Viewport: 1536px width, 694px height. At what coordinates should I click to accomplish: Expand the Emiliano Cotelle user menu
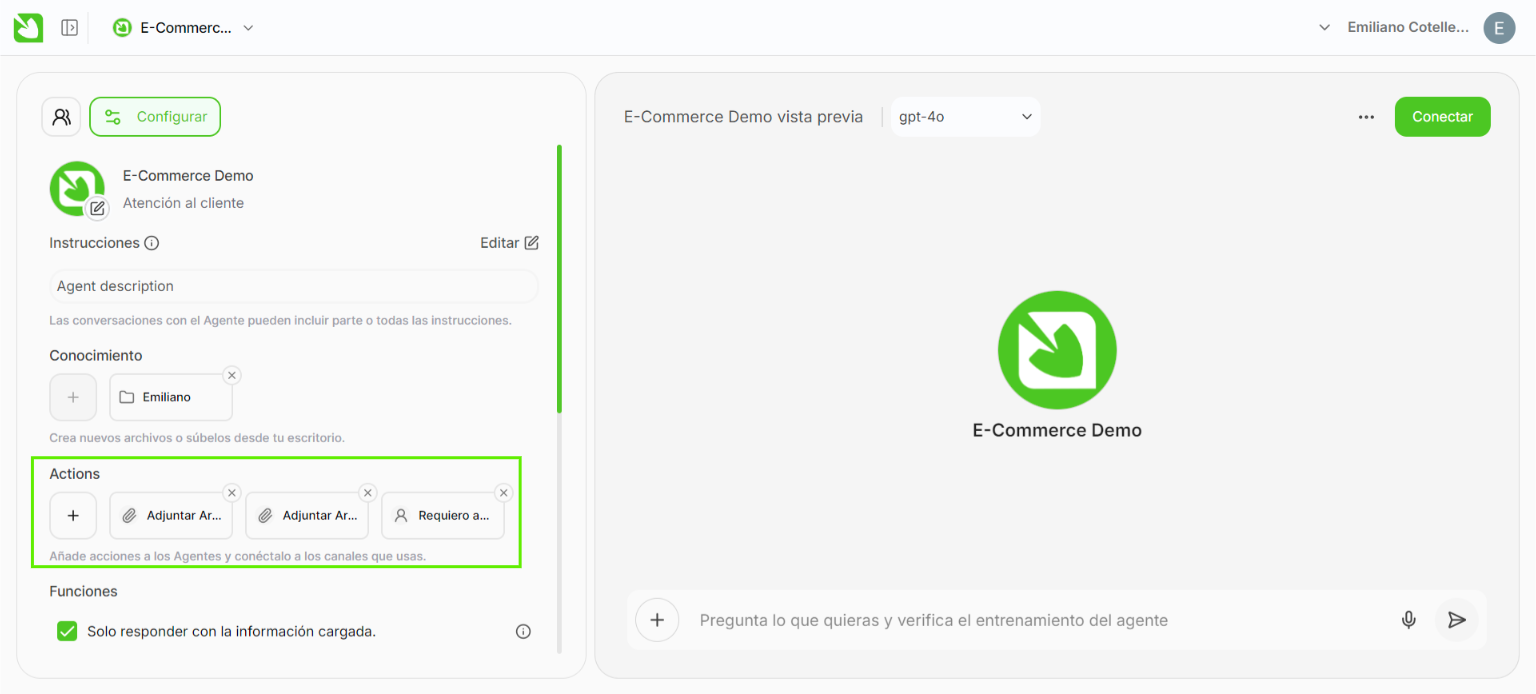1324,28
